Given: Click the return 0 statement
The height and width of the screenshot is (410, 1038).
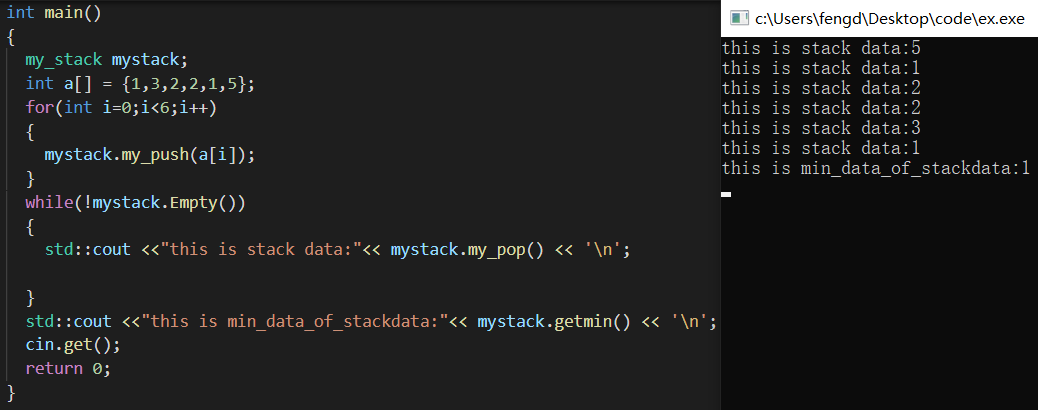Looking at the screenshot, I should [68, 369].
